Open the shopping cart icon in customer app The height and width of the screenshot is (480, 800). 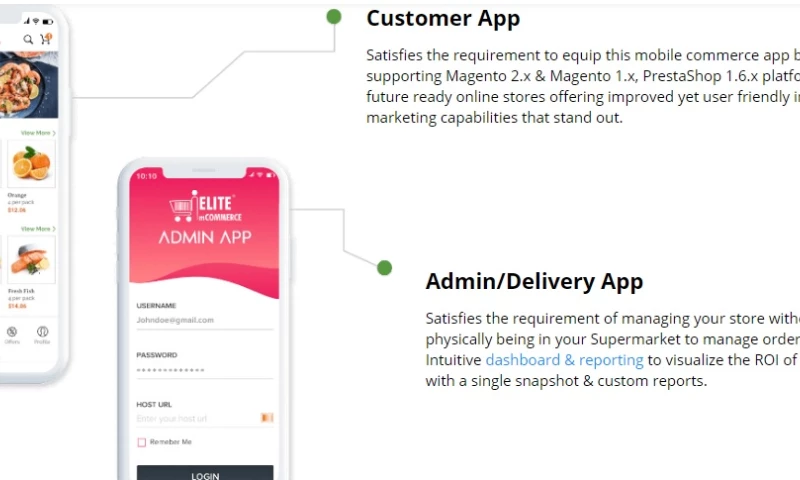46,39
